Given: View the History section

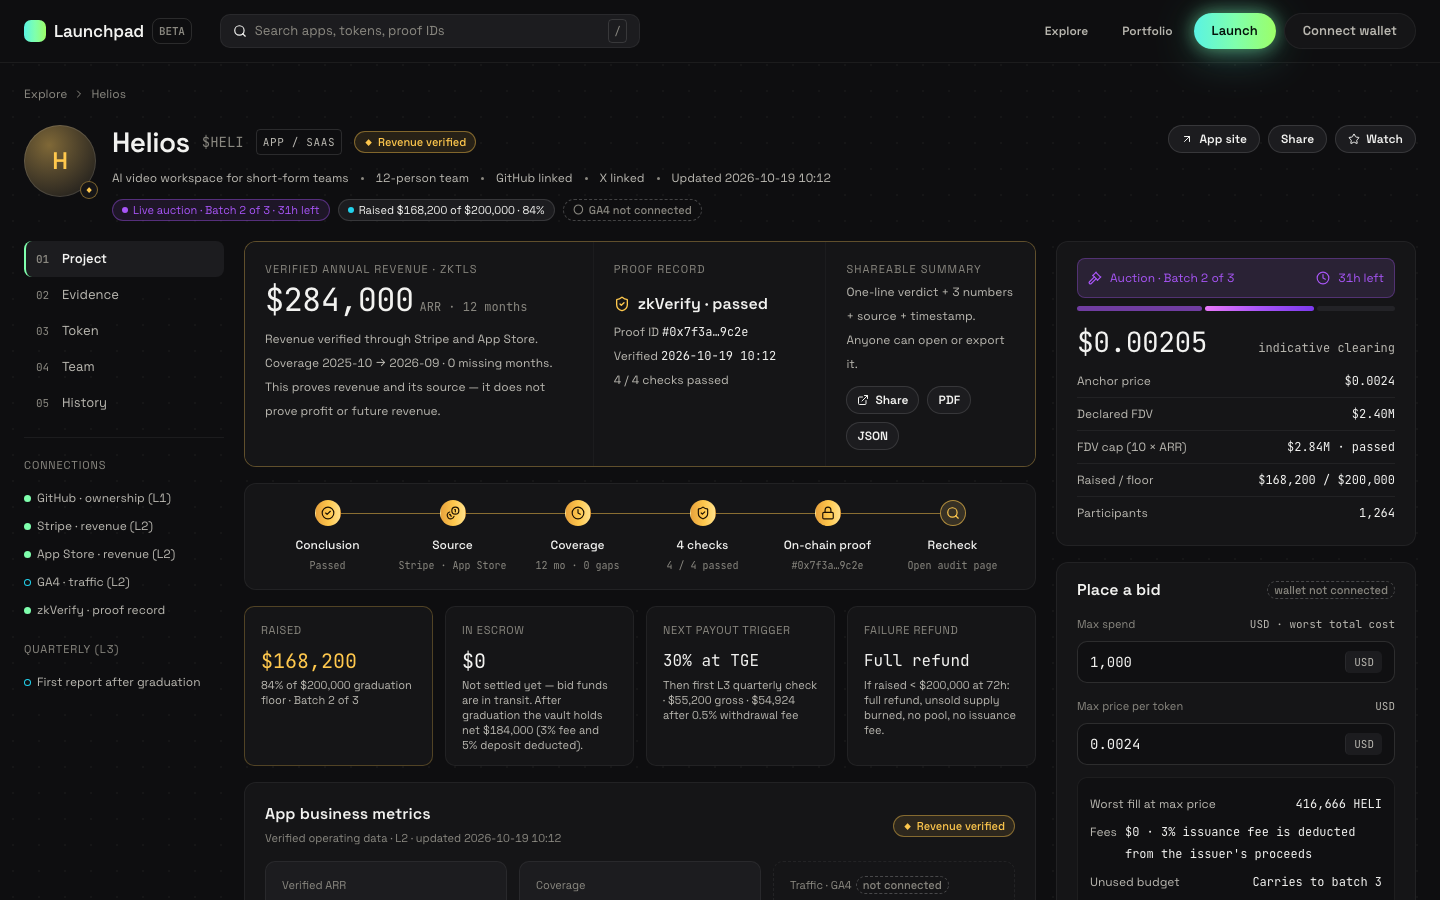Looking at the screenshot, I should point(124,403).
